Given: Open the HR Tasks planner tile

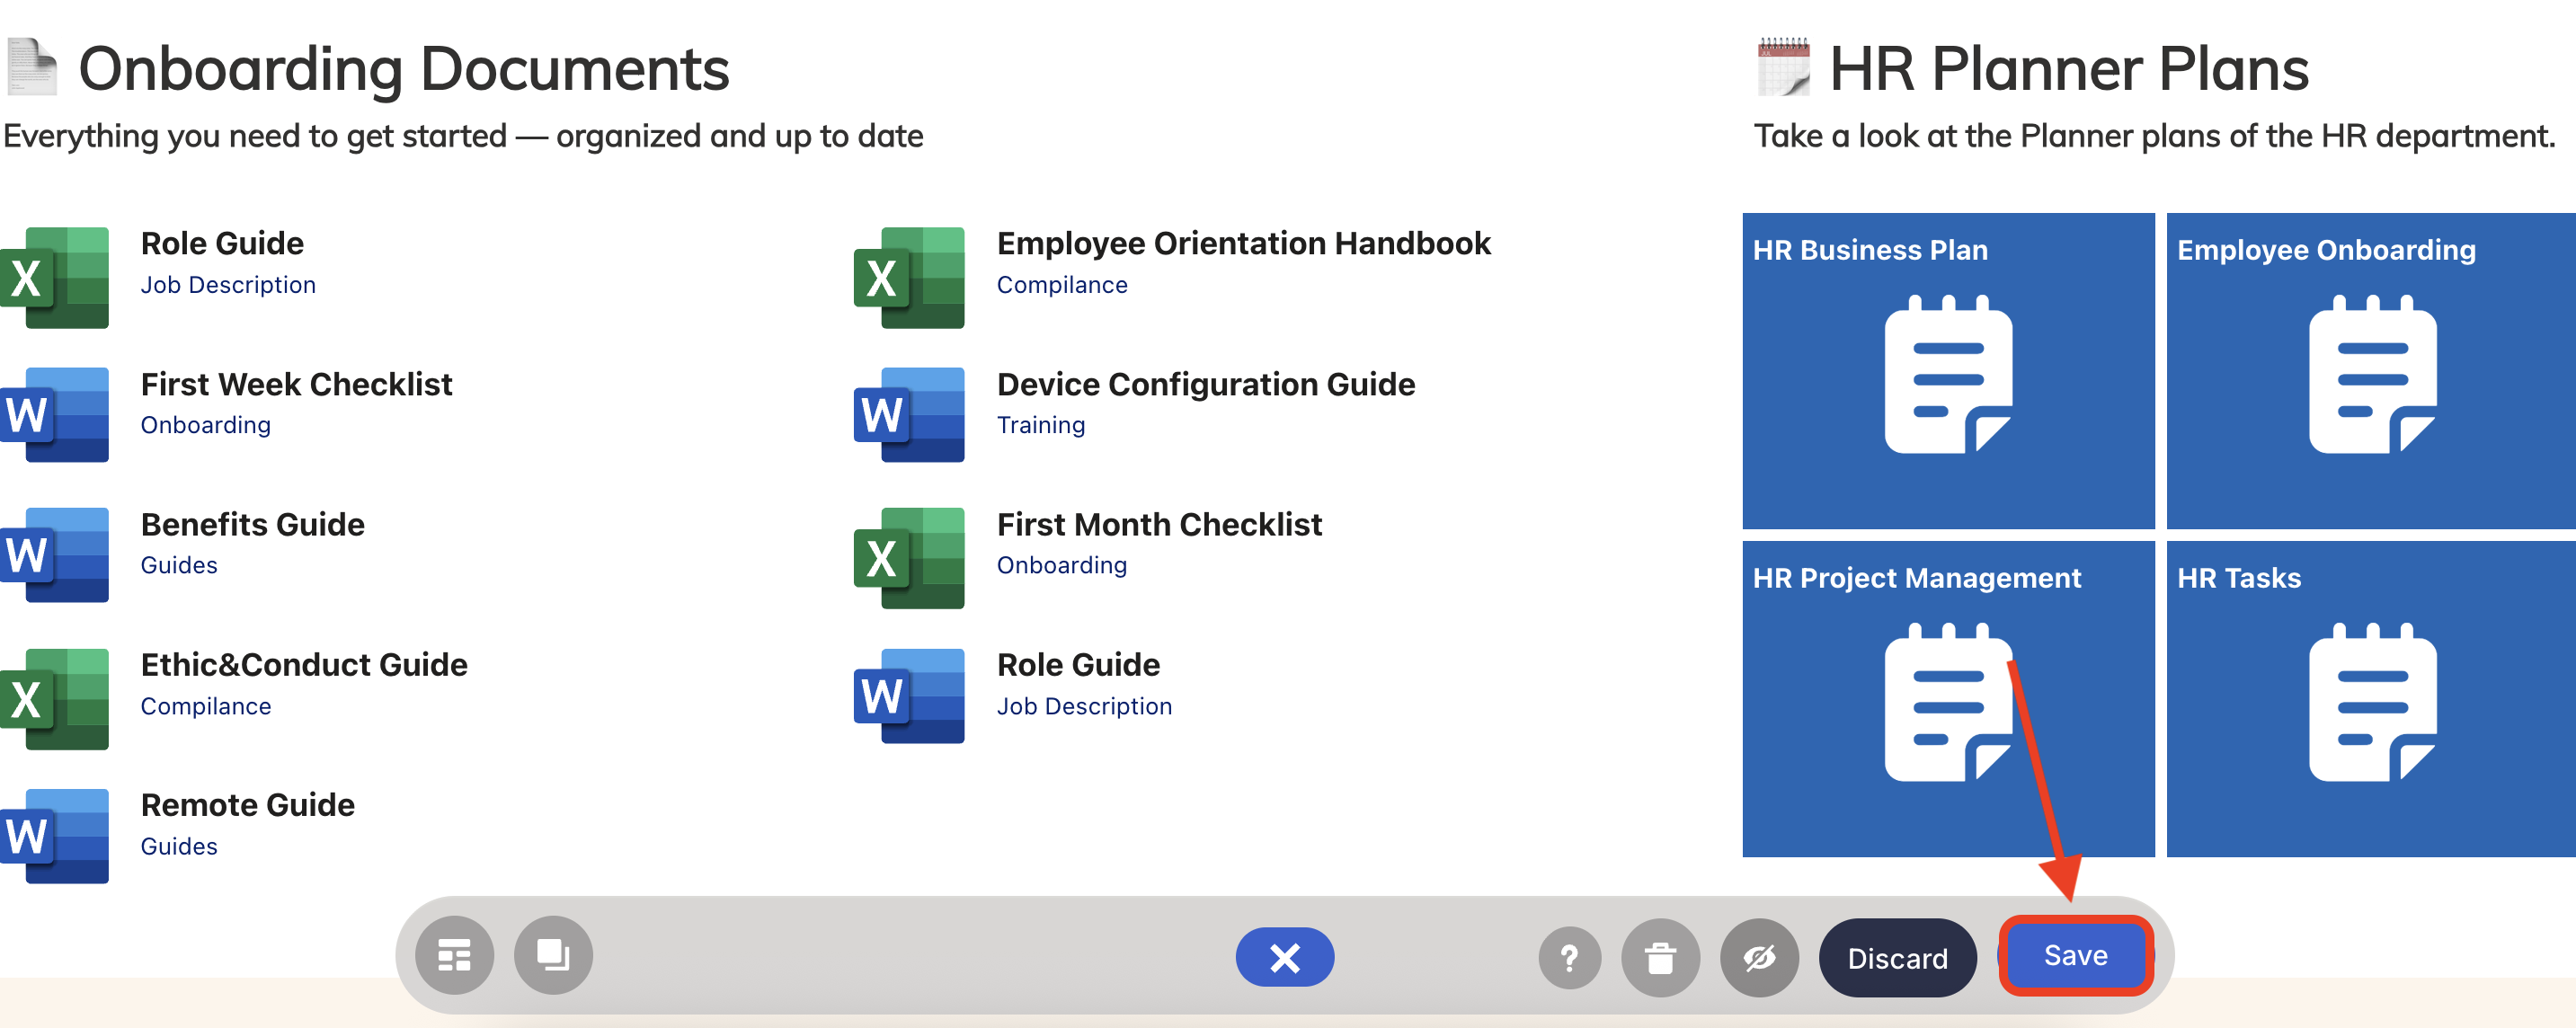Looking at the screenshot, I should coord(2371,698).
